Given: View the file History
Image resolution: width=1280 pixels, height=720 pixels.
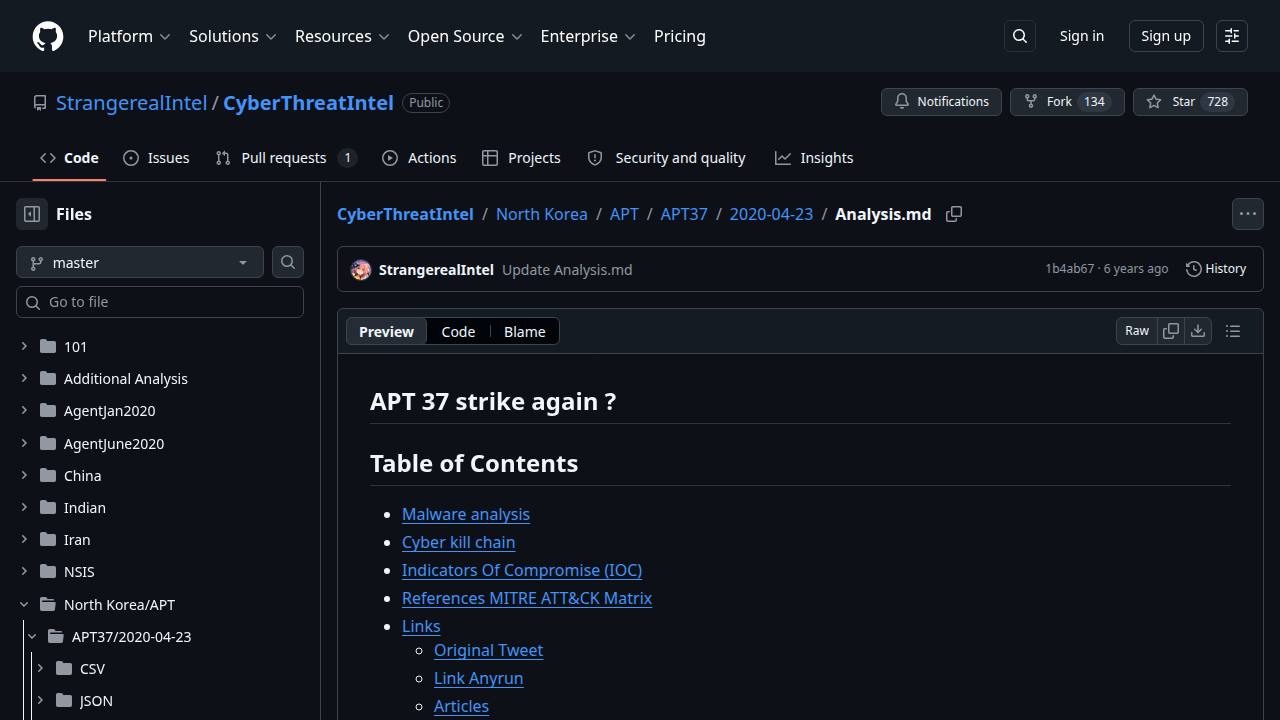Looking at the screenshot, I should point(1216,269).
